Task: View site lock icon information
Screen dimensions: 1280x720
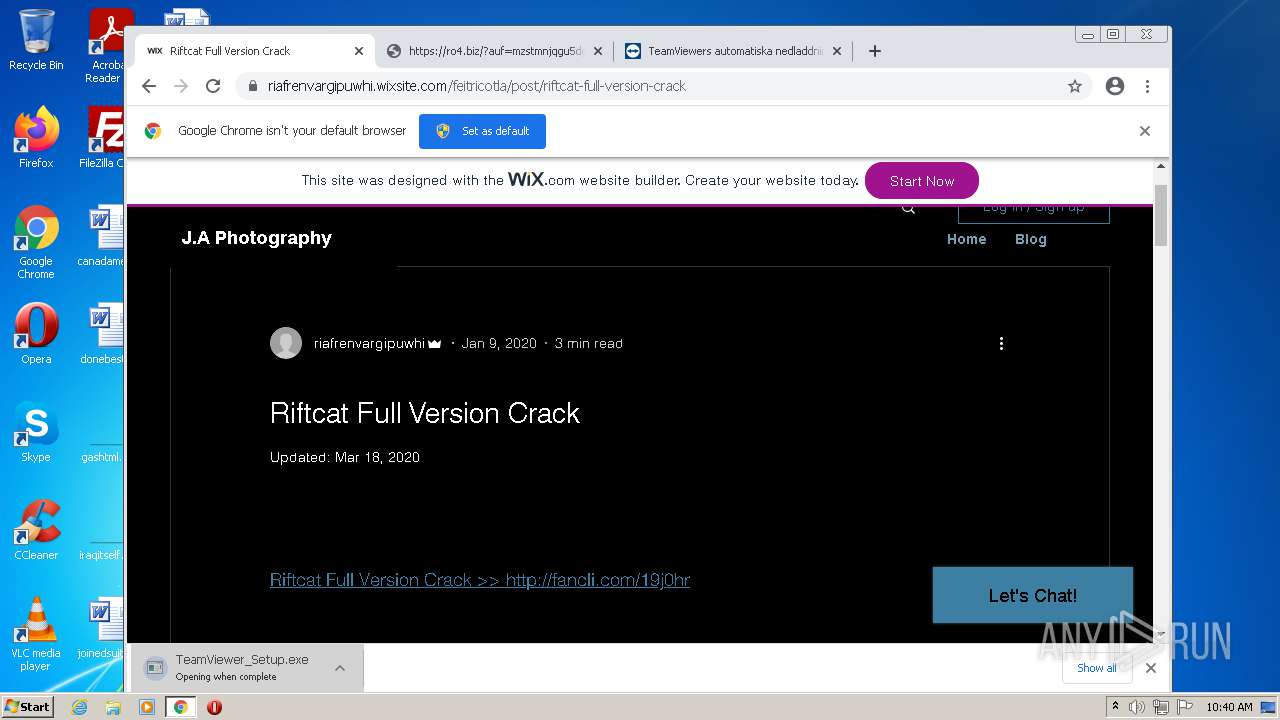Action: (x=252, y=86)
